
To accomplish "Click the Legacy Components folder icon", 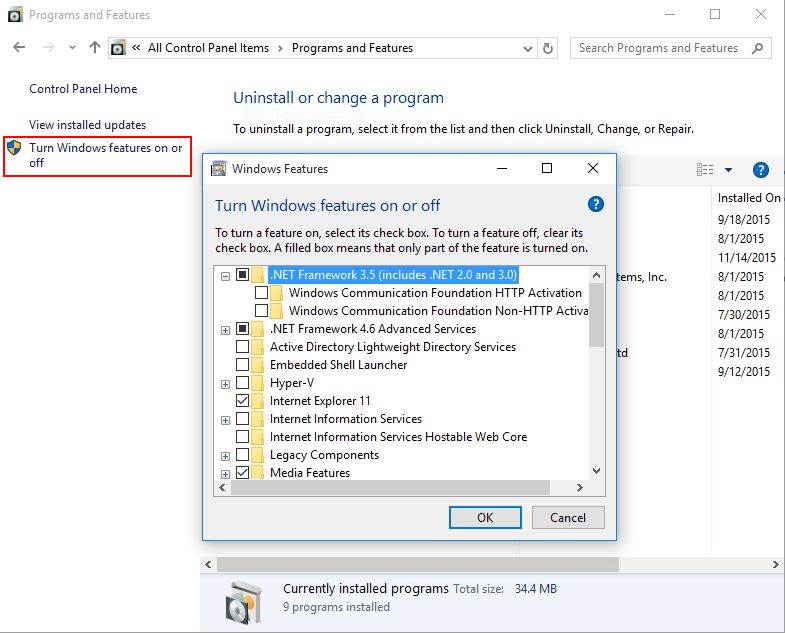I will [x=257, y=455].
